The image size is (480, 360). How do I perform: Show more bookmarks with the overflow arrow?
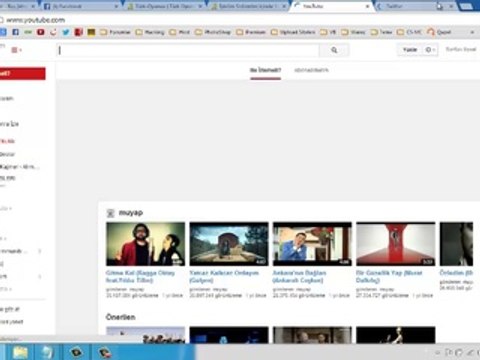[x=472, y=32]
